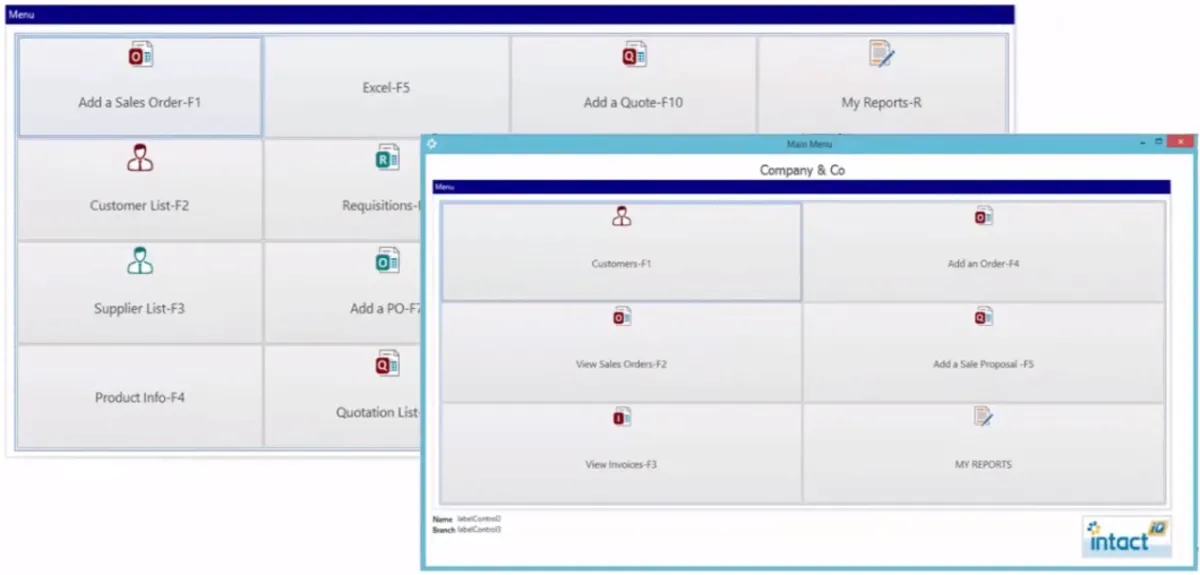This screenshot has height=575, width=1200.
Task: Click the Company & Co heading
Action: pyautogui.click(x=802, y=170)
